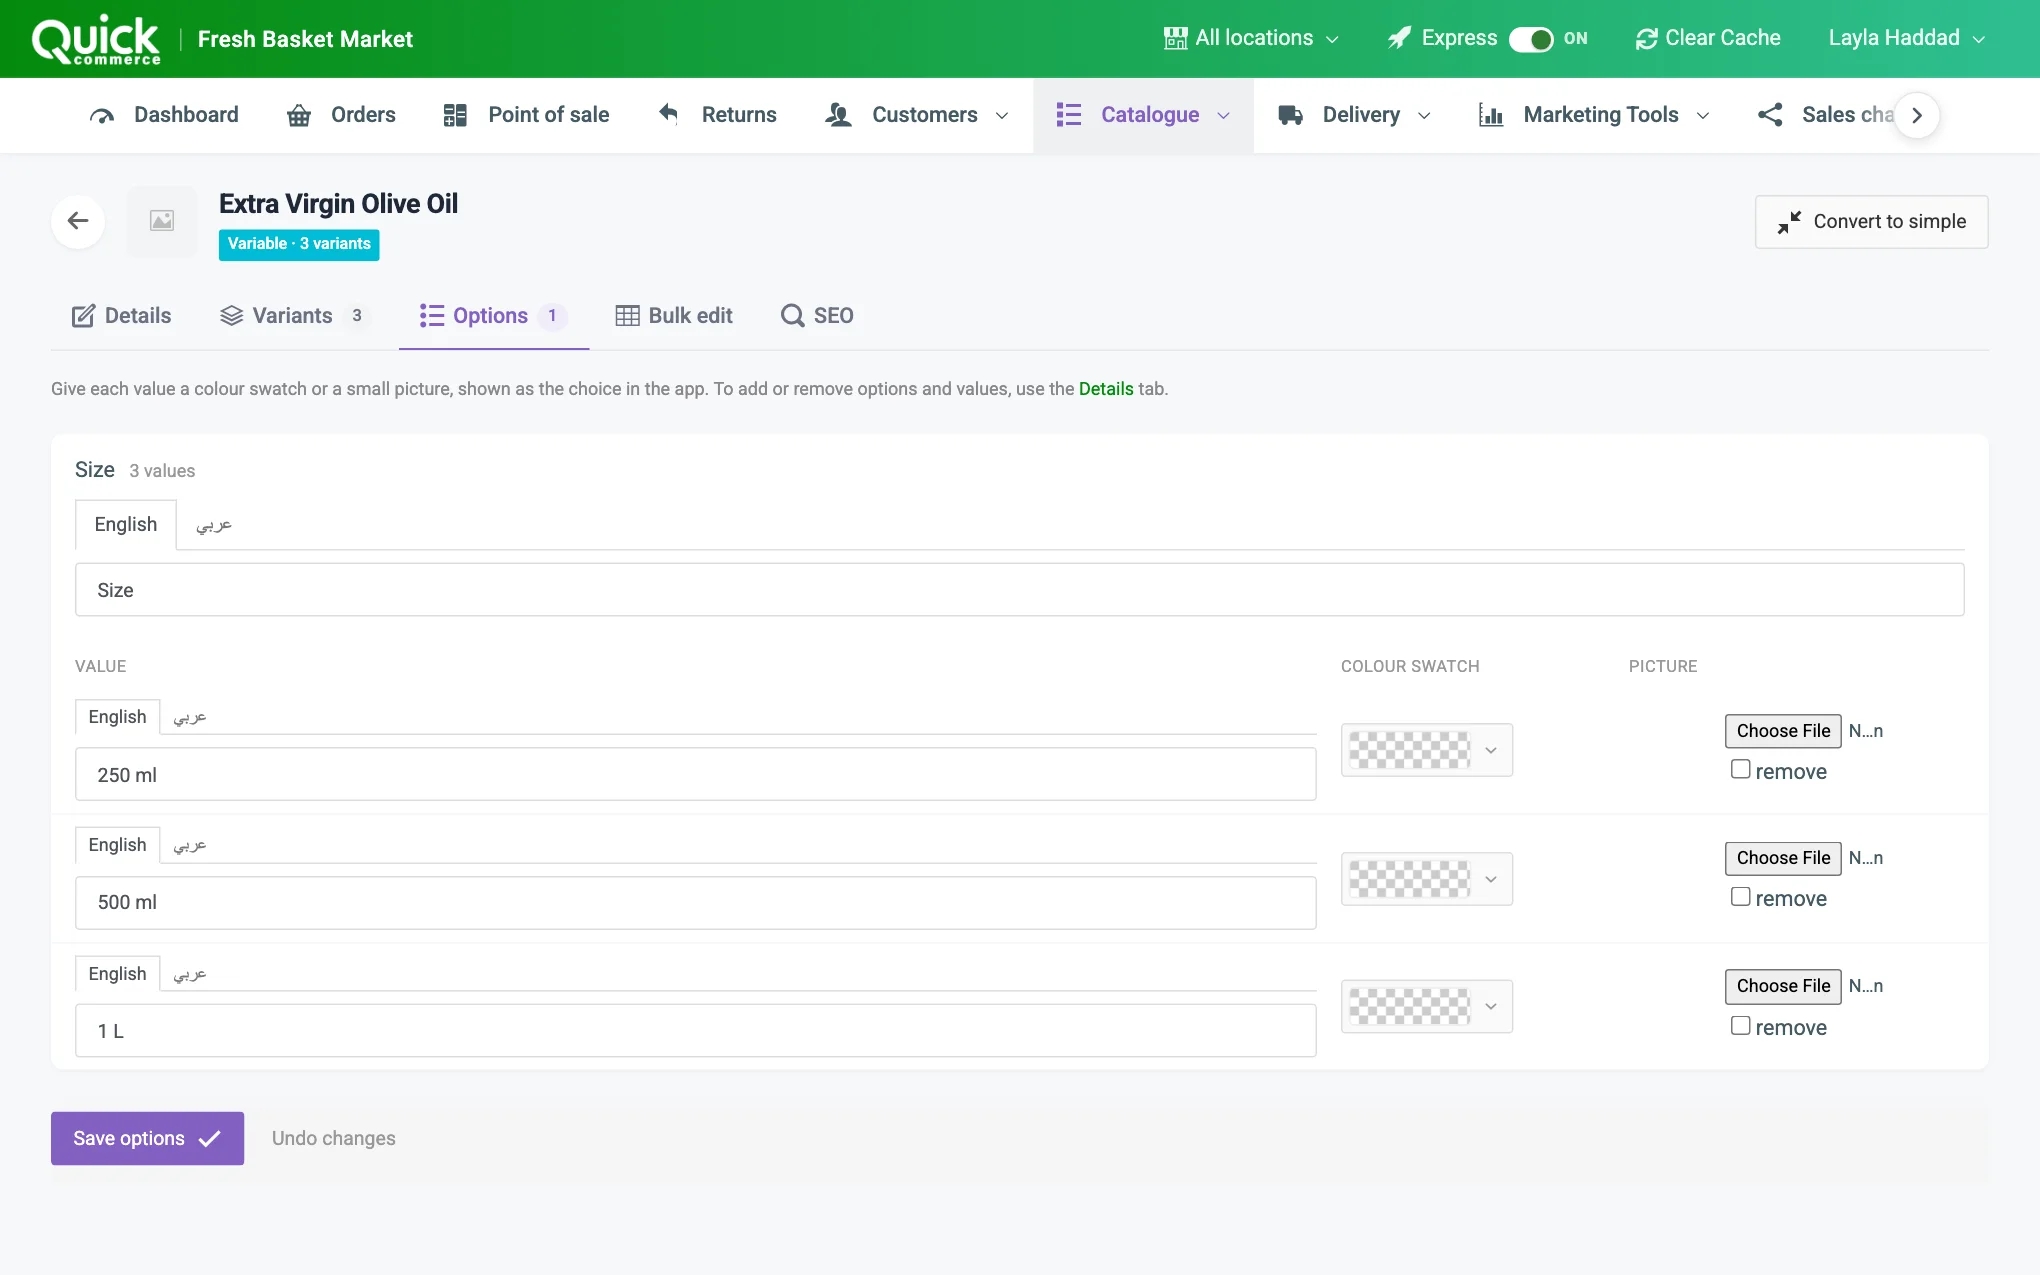2040x1275 pixels.
Task: Open the colour swatch picker for 500 ml
Action: pyautogui.click(x=1426, y=879)
